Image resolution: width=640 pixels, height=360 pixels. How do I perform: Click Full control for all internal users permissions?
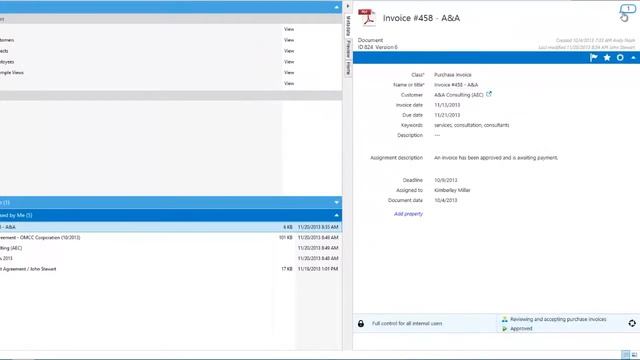(407, 324)
